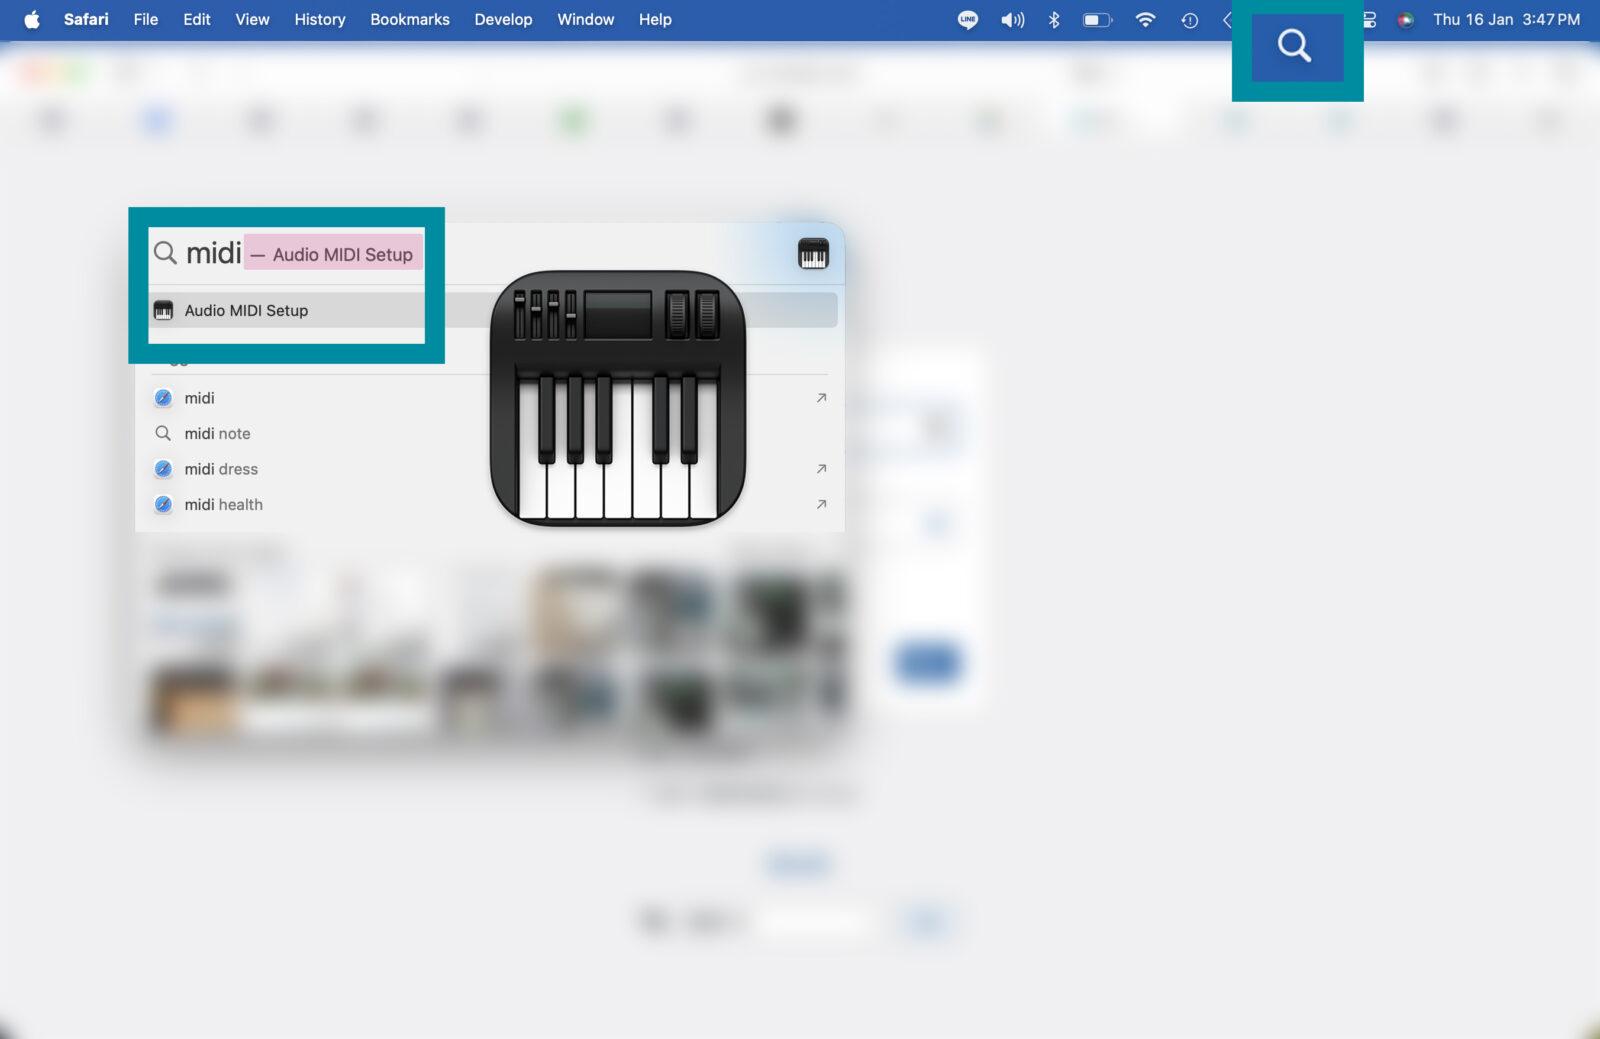Select the Audio MIDI Setup search result

[x=246, y=311]
